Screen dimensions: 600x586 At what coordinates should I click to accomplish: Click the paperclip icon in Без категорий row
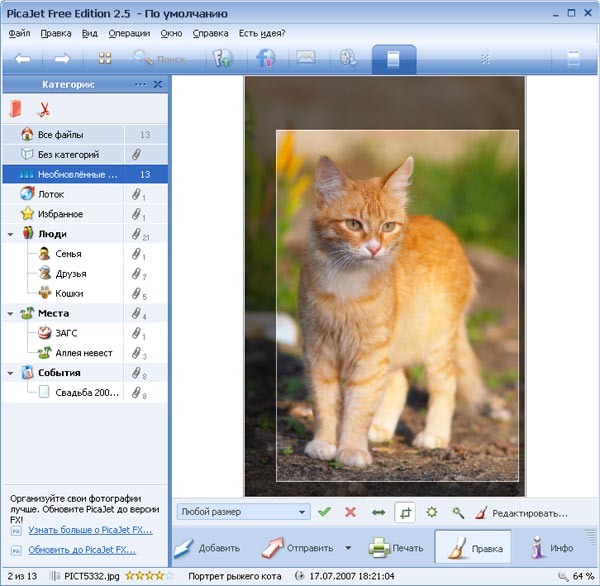click(x=136, y=154)
